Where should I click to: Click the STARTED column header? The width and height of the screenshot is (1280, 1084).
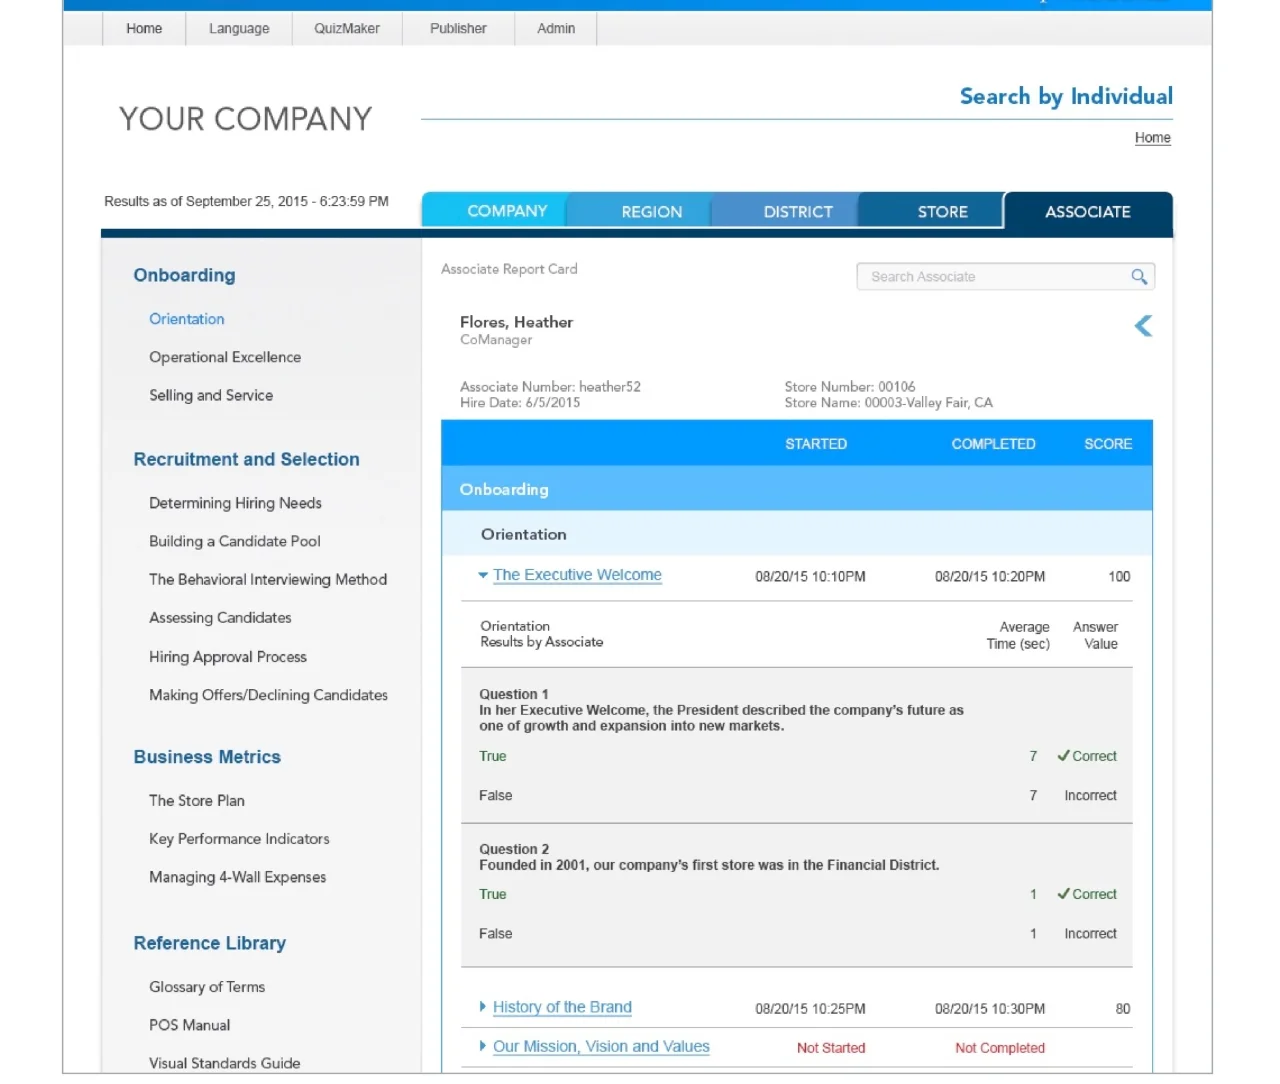click(816, 444)
